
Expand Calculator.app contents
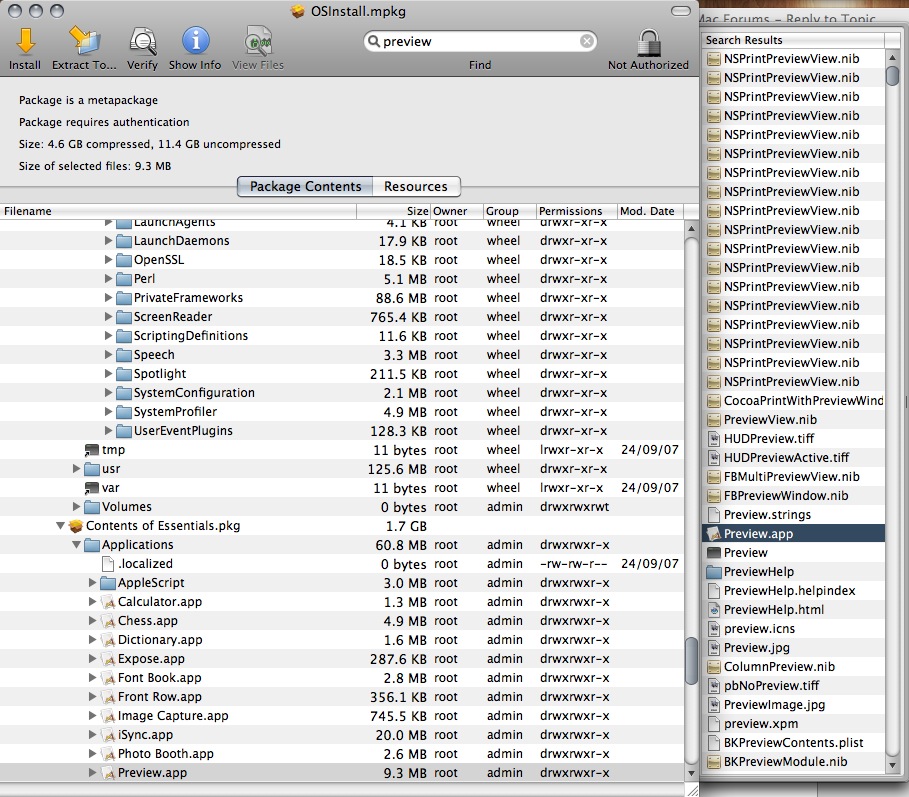point(92,602)
